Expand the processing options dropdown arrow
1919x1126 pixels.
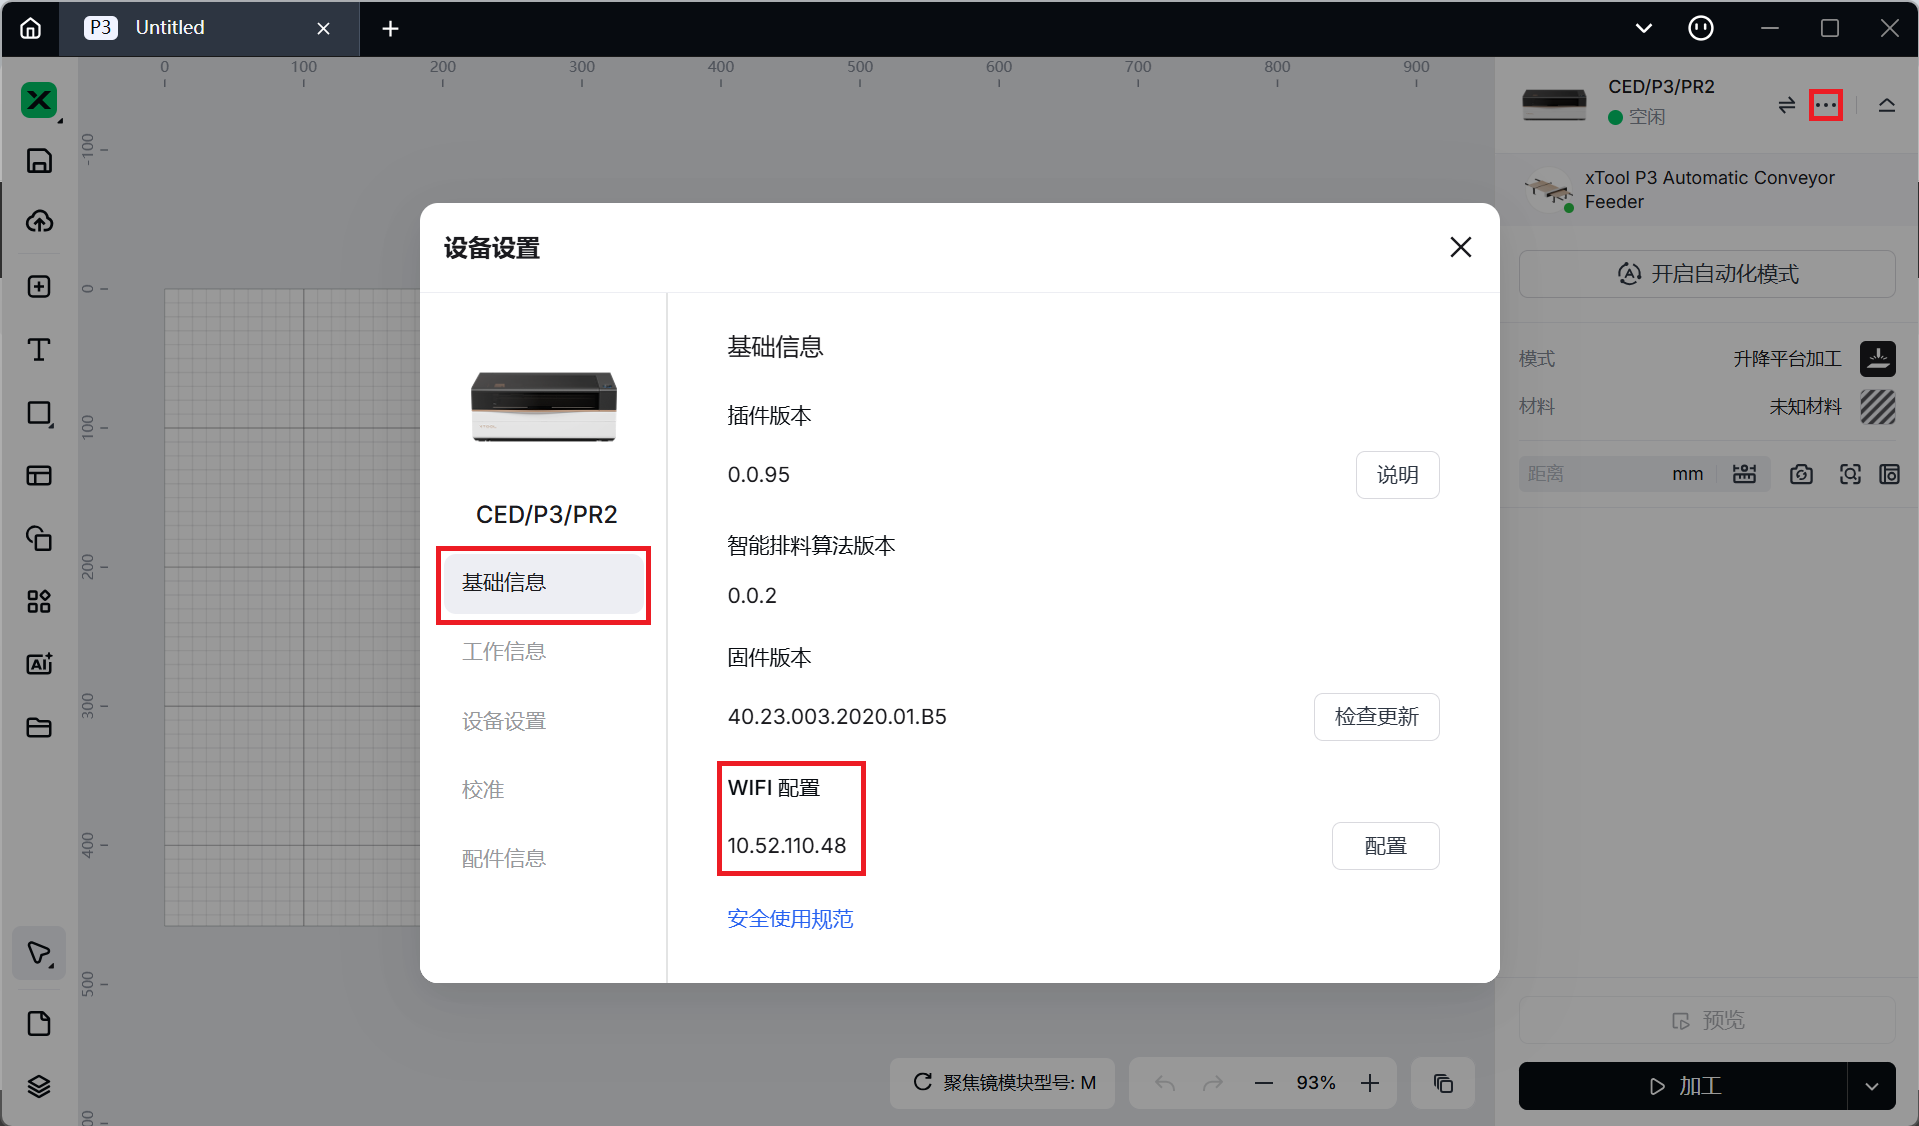[x=1871, y=1086]
